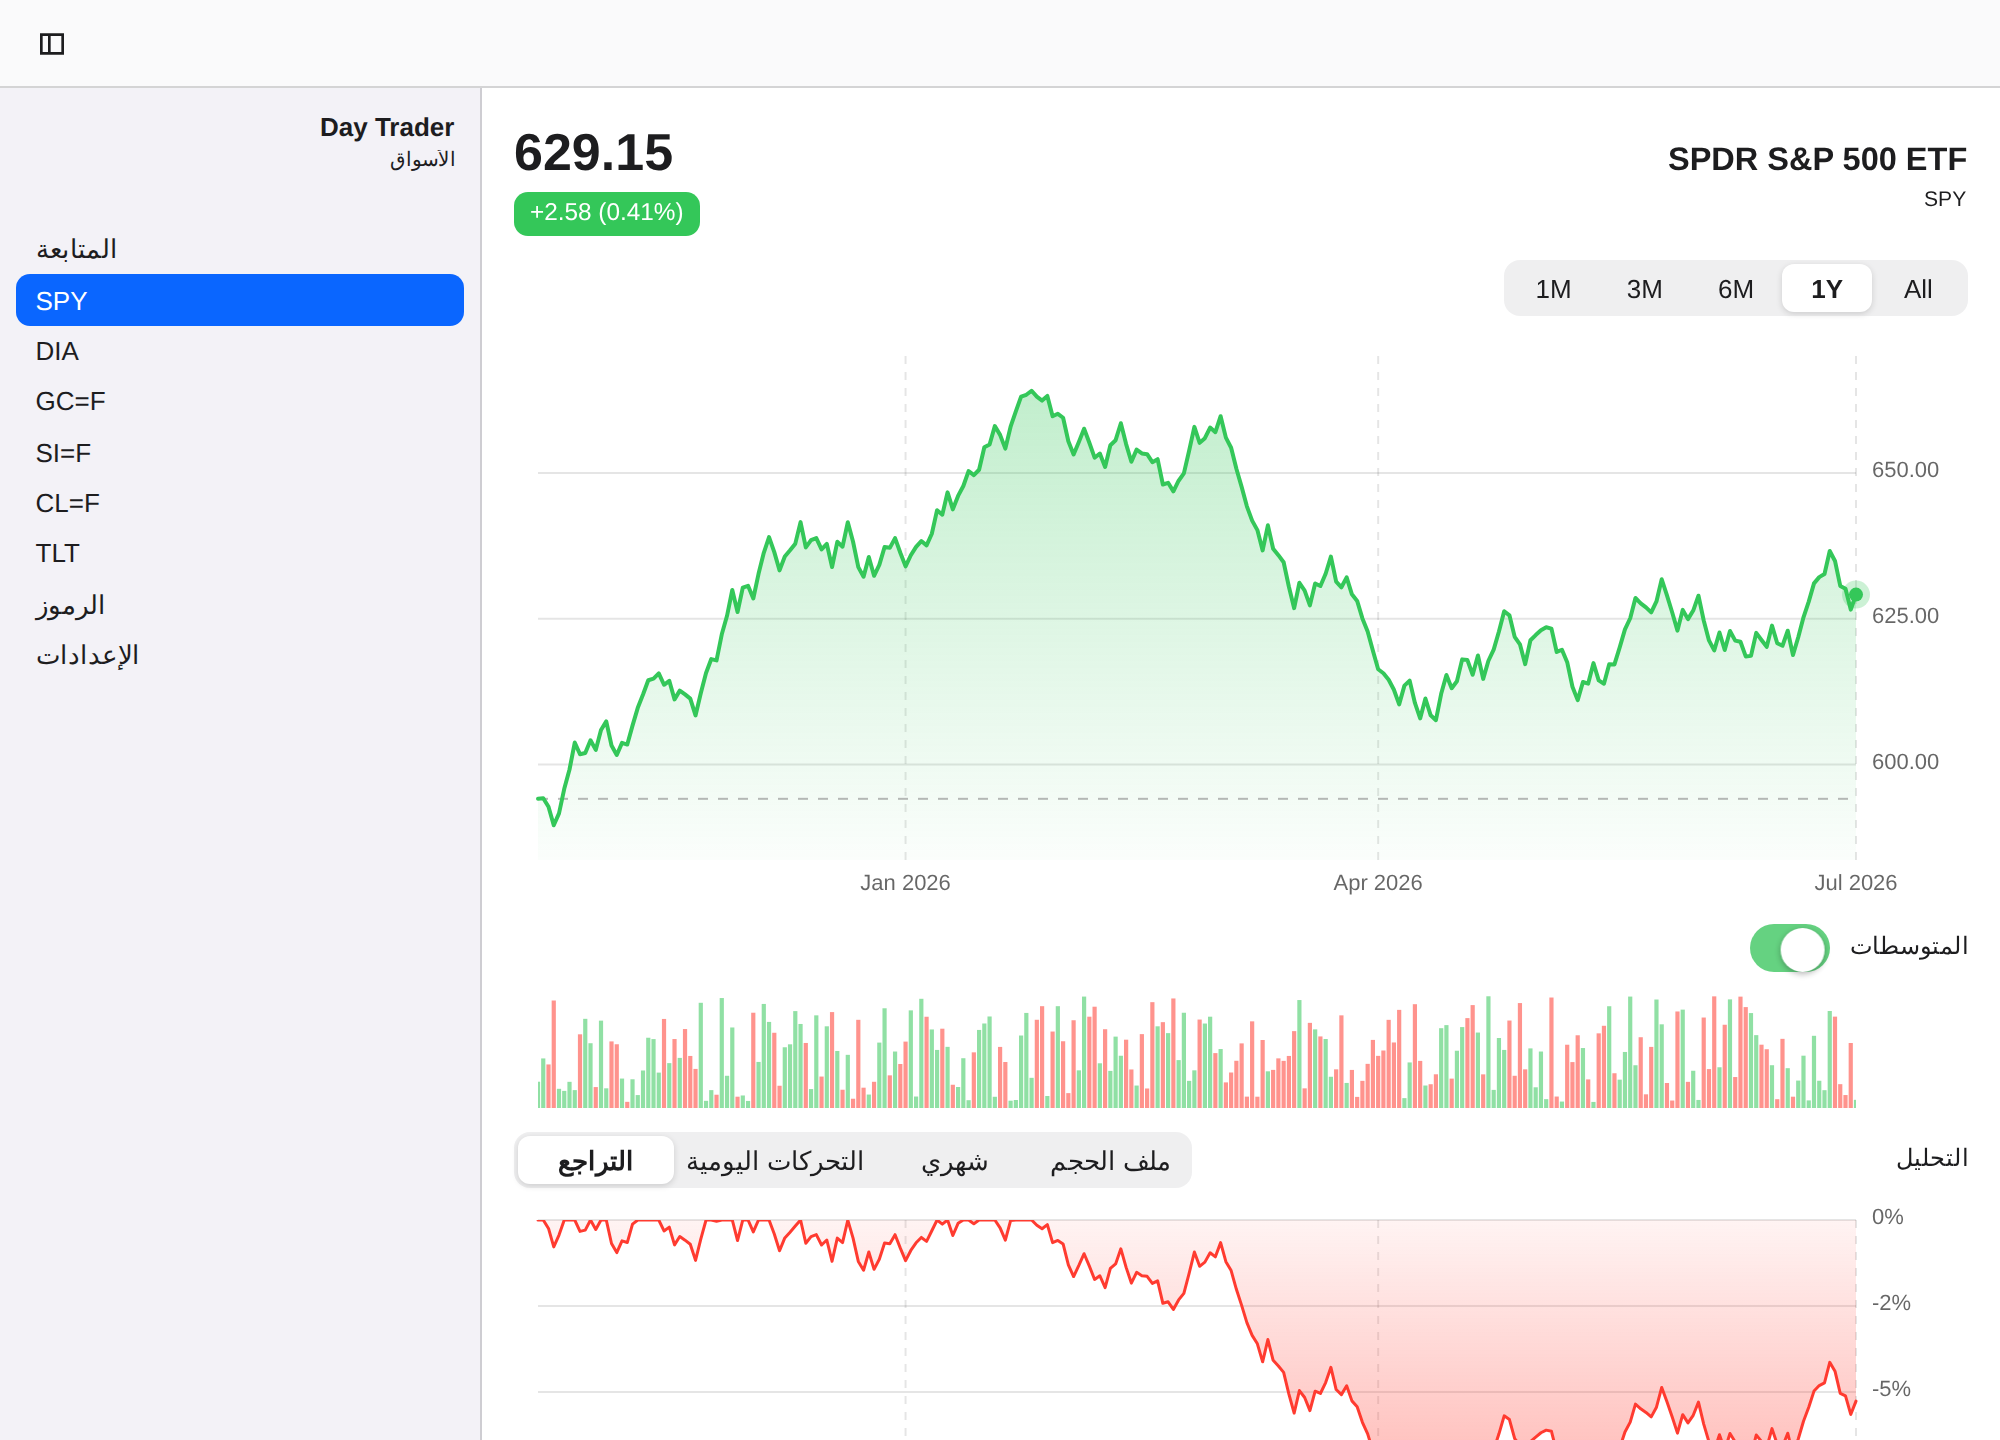The height and width of the screenshot is (1440, 2000).
Task: Click the المتوسطات toggle label
Action: [1909, 946]
